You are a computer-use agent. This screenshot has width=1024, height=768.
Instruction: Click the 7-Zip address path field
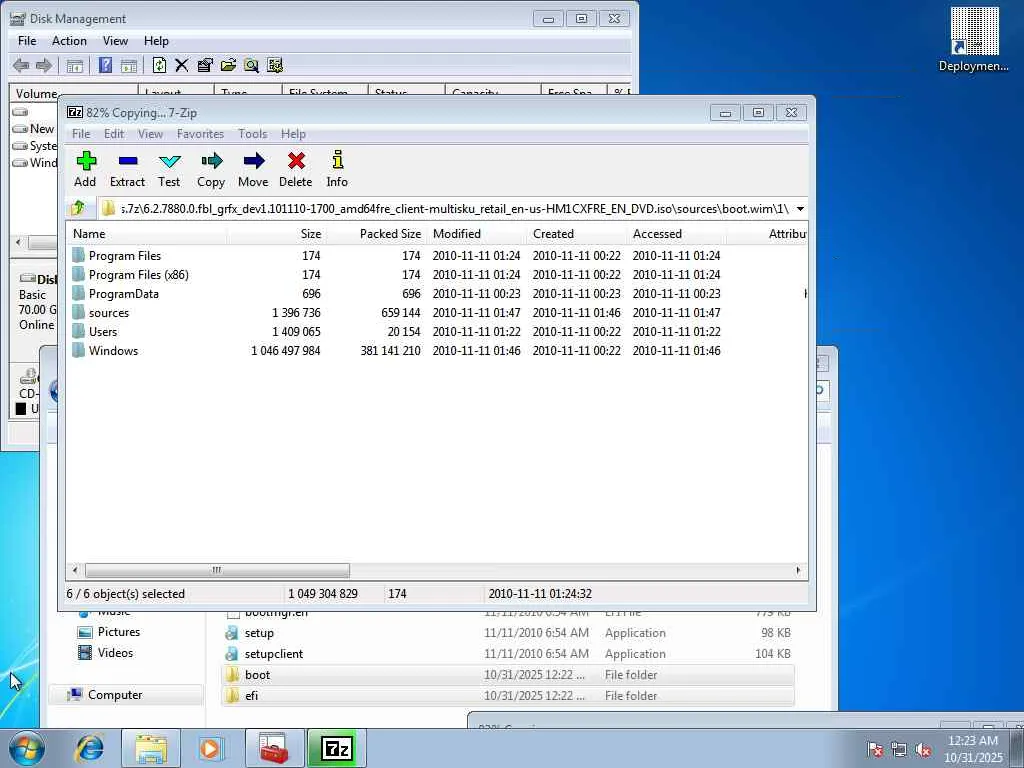point(444,209)
